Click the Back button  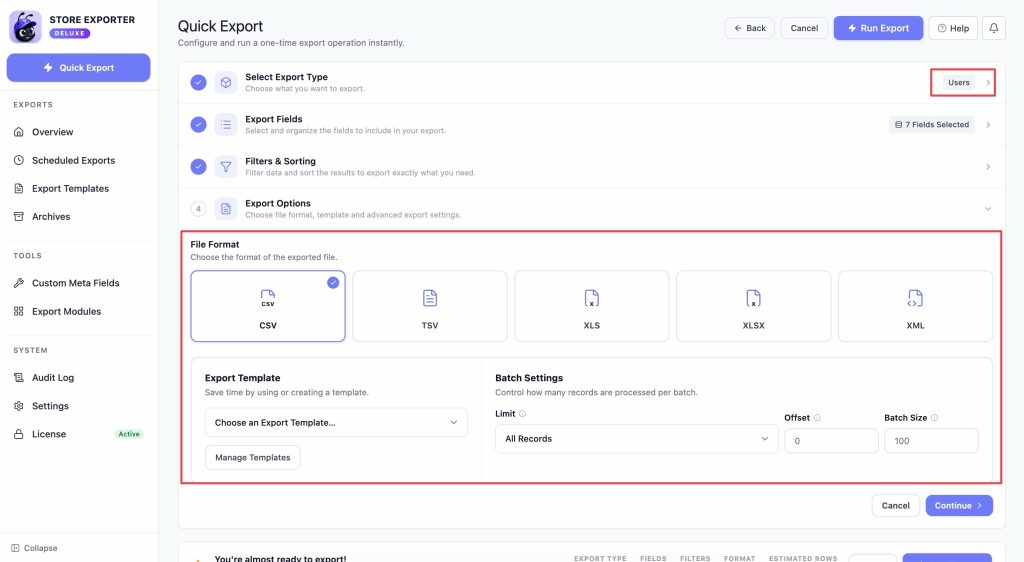pyautogui.click(x=750, y=28)
